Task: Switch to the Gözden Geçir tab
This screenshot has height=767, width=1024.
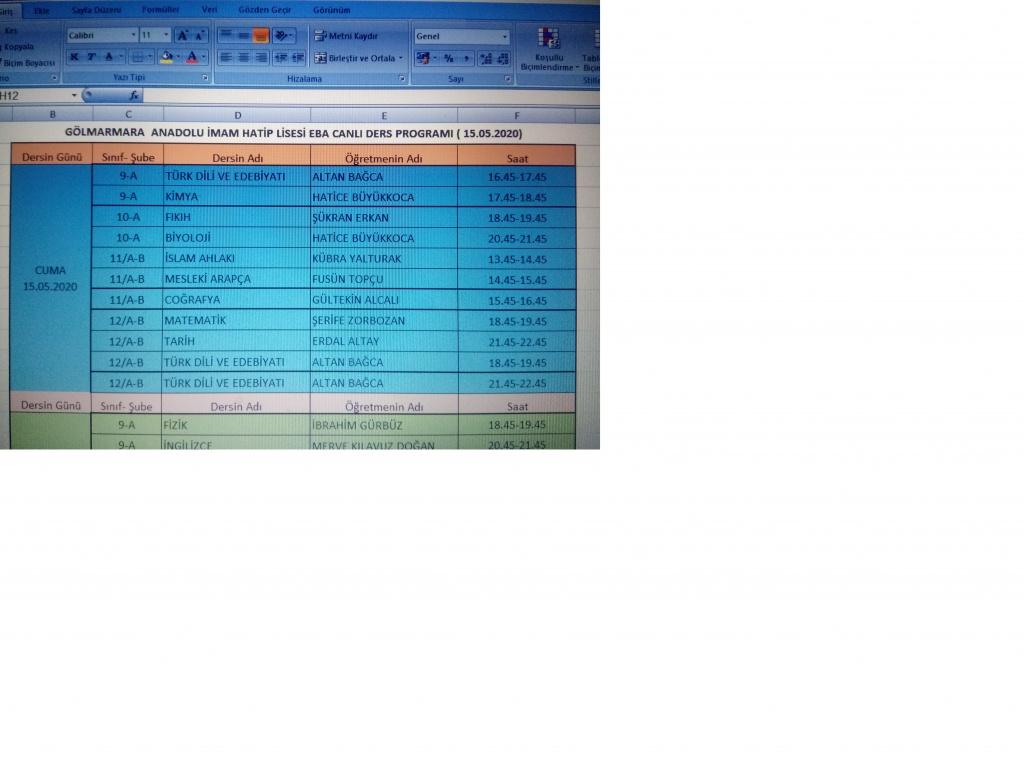Action: [265, 9]
